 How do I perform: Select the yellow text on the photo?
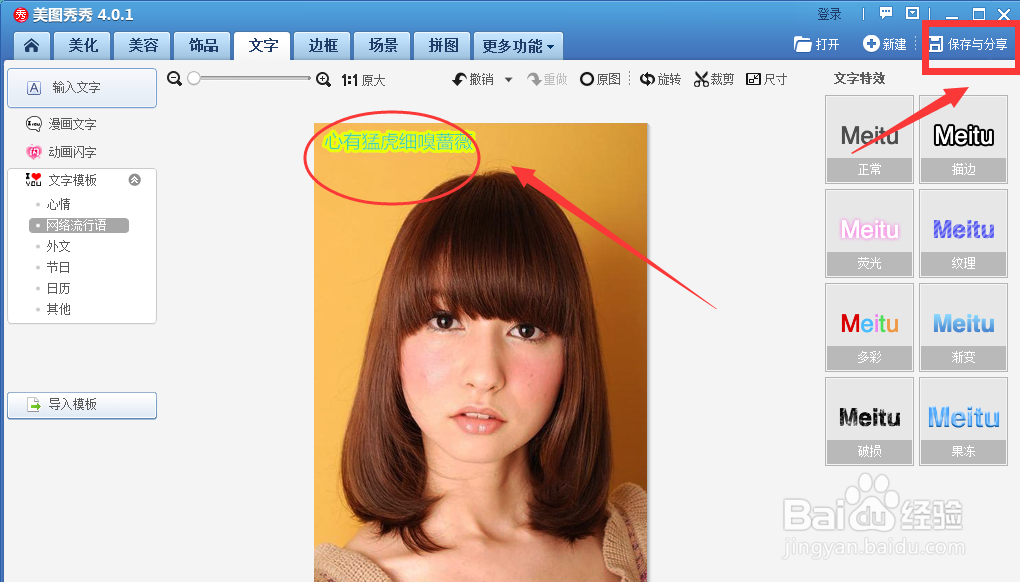[x=399, y=141]
